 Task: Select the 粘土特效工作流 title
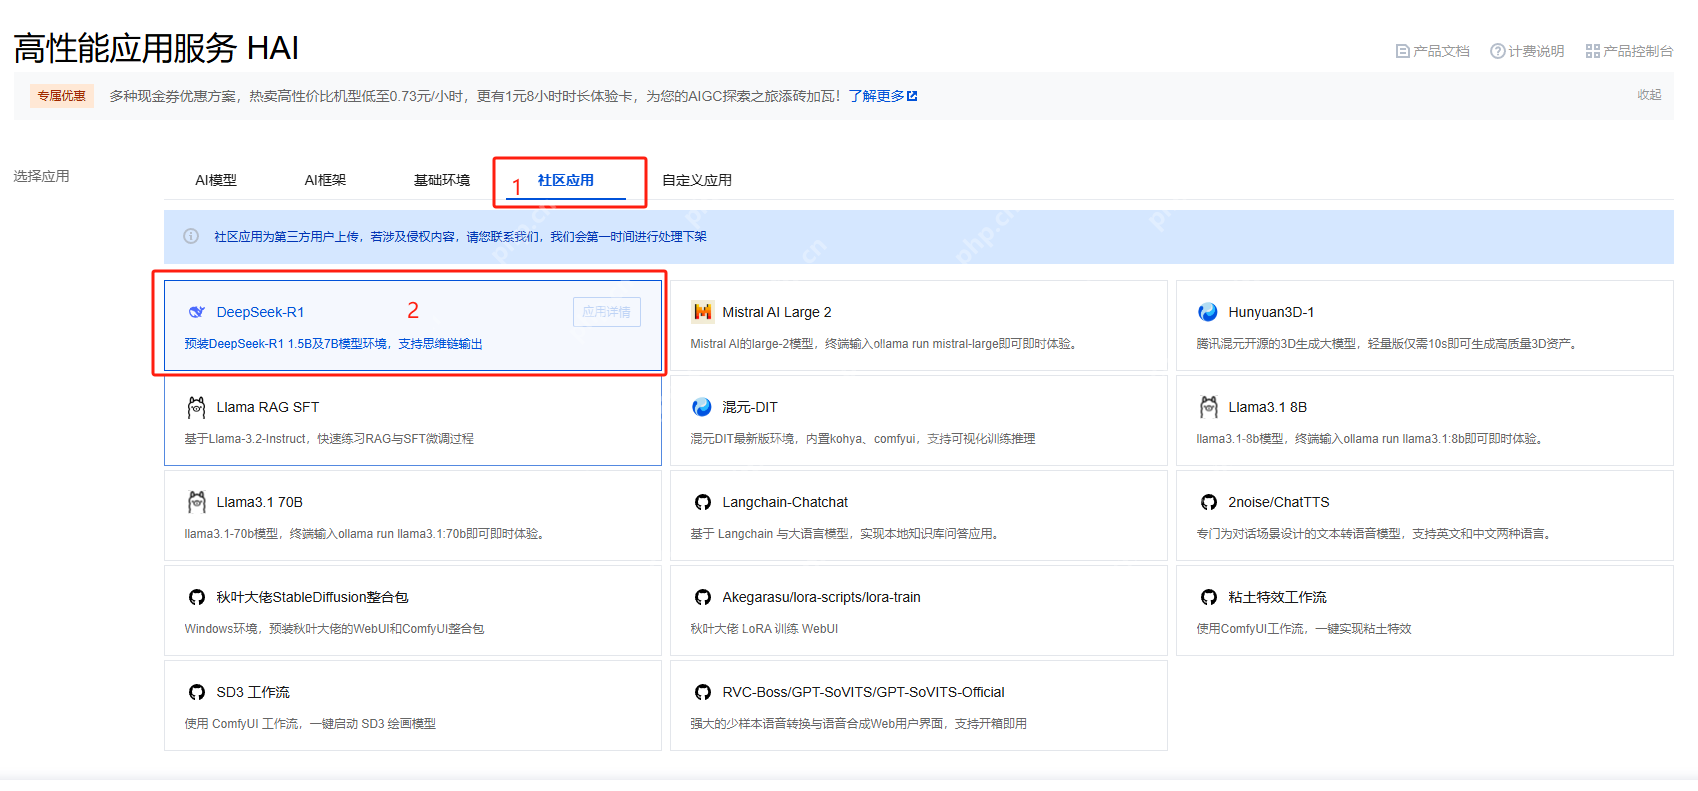1277,597
